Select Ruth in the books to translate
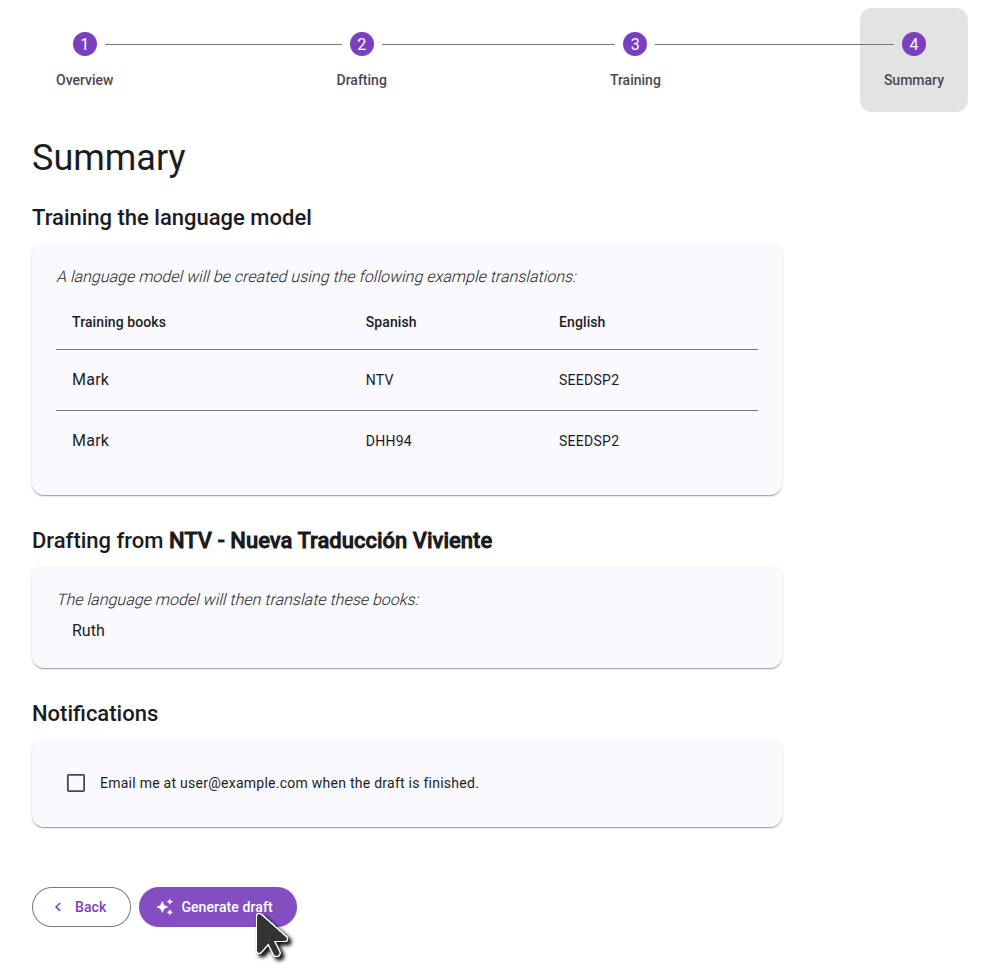The image size is (1000, 969). tap(88, 630)
